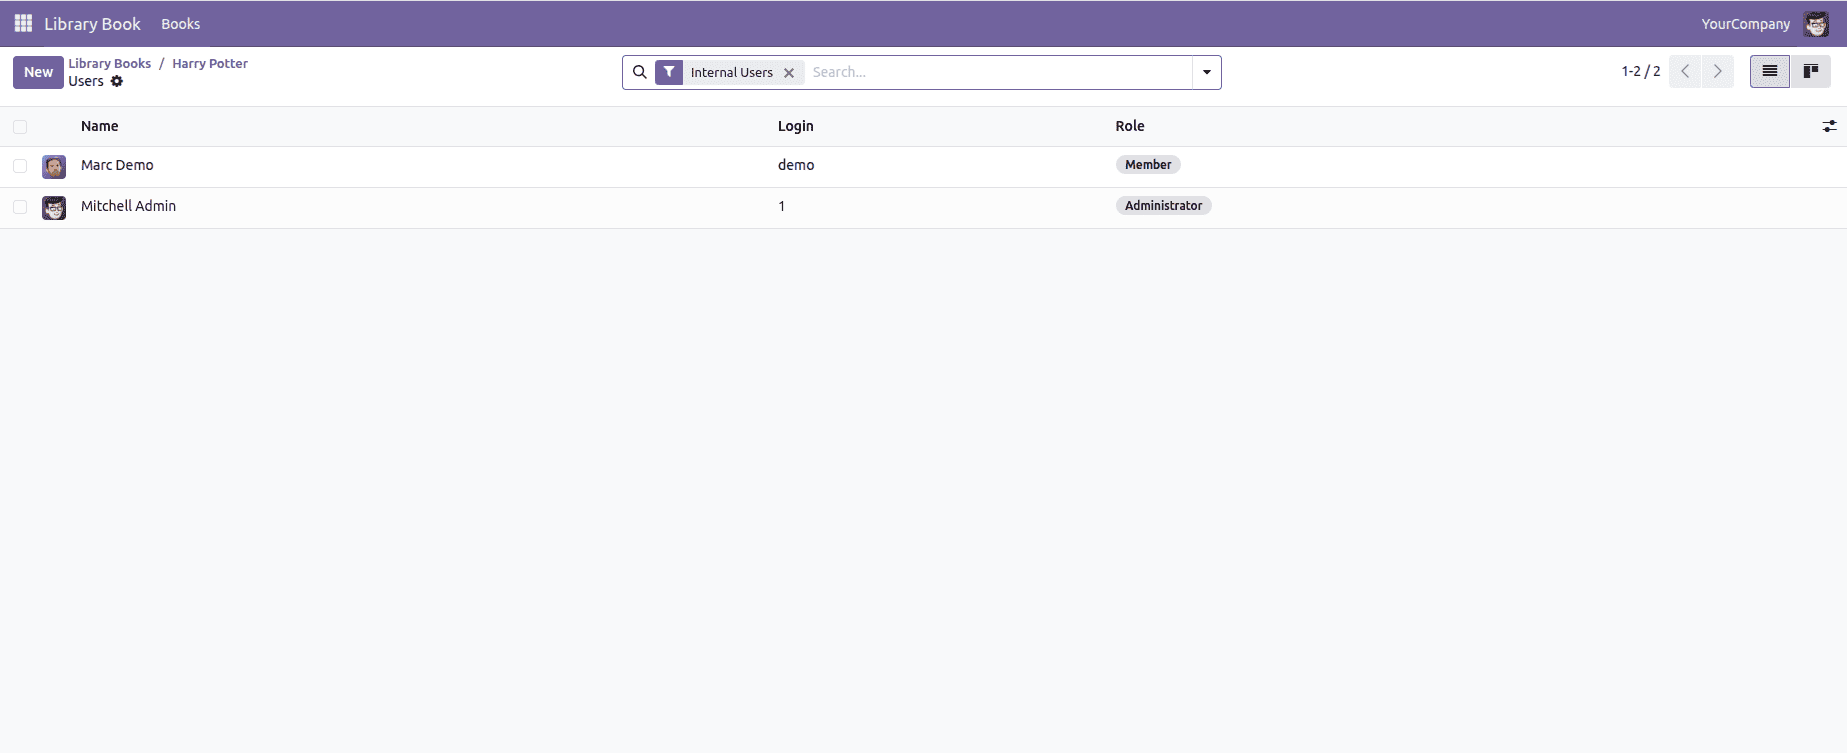This screenshot has width=1847, height=753.
Task: Click the 1-2 / 2 pager counter
Action: click(1641, 71)
